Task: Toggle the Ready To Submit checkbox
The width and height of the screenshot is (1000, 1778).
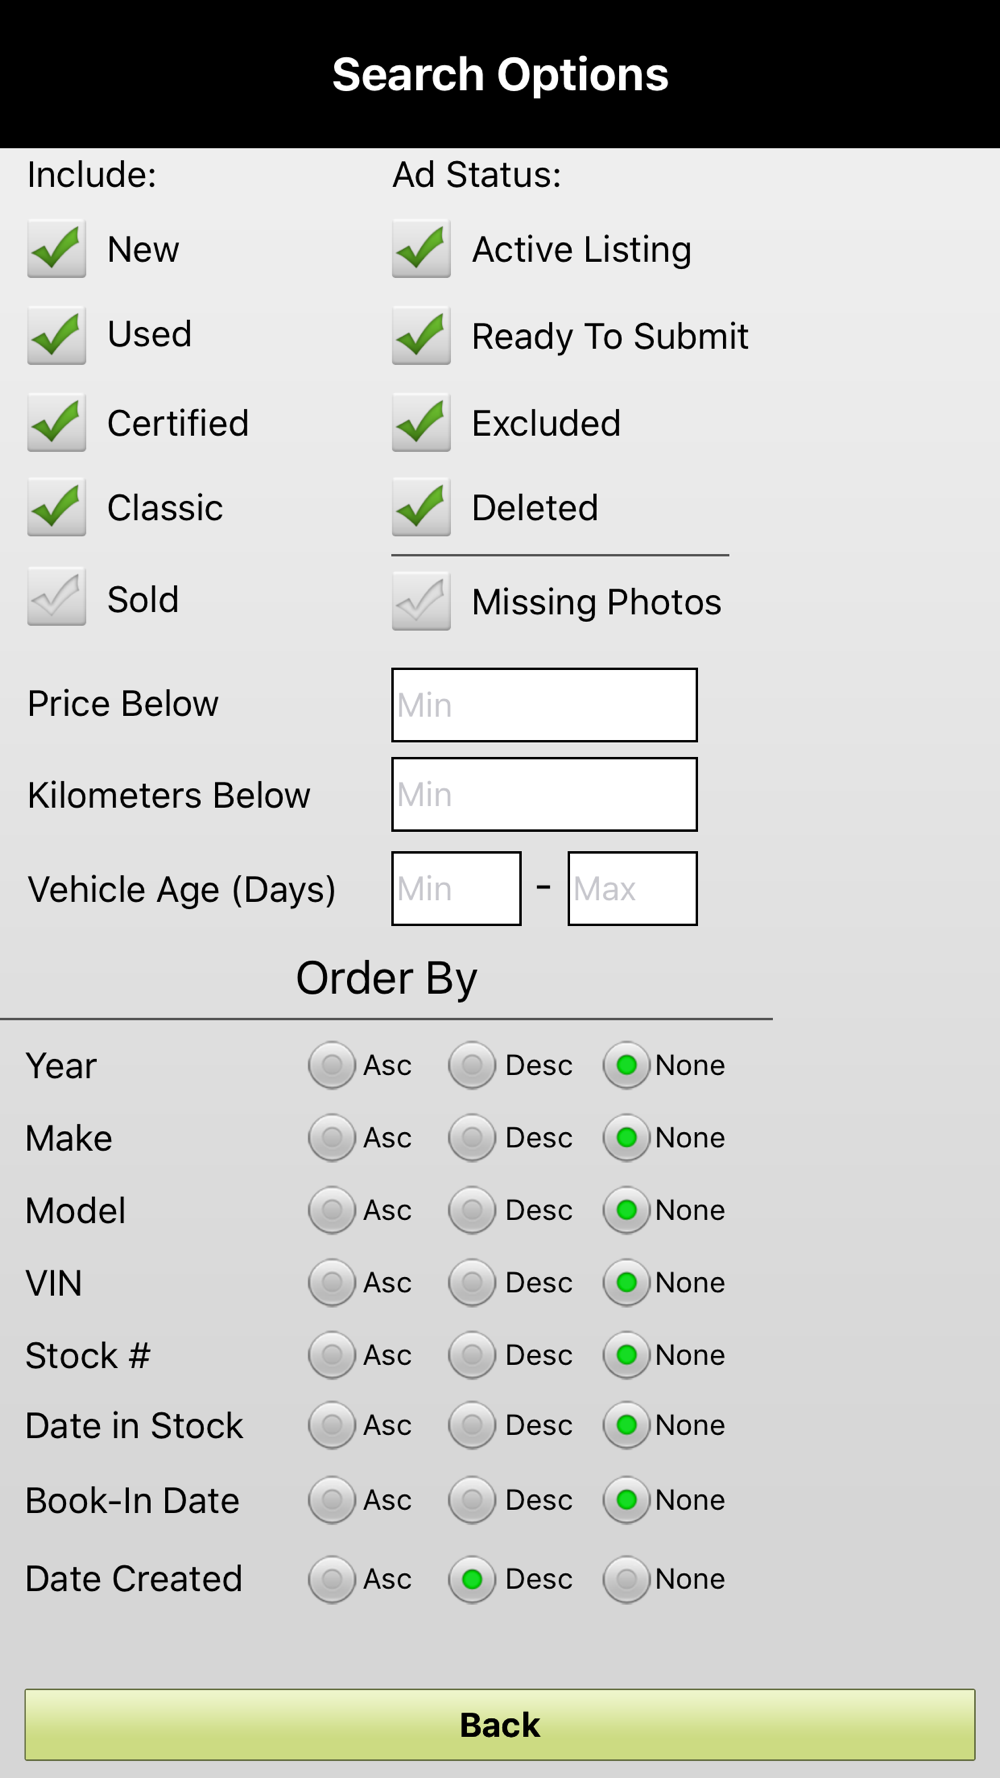Action: click(421, 335)
